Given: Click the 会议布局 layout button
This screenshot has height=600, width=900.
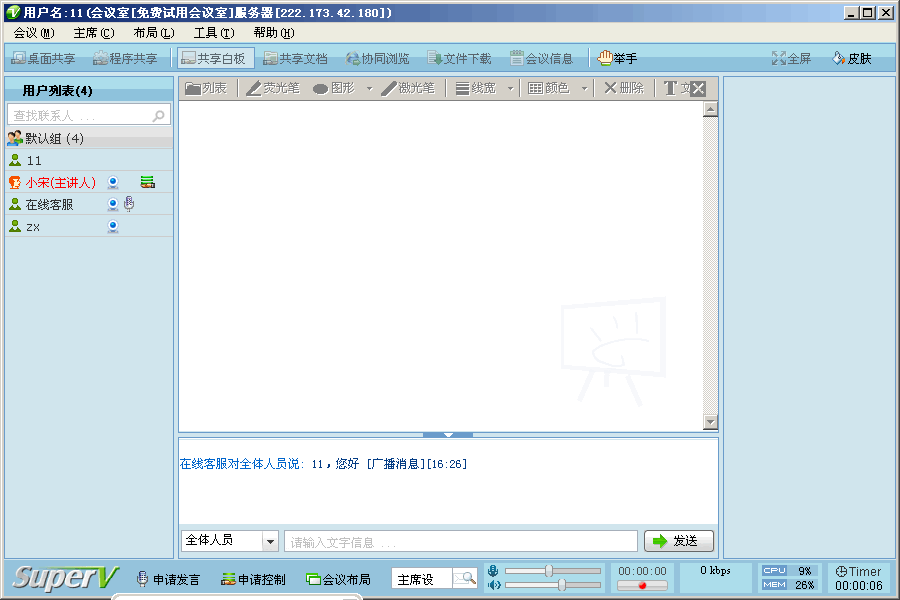Looking at the screenshot, I should coord(338,579).
